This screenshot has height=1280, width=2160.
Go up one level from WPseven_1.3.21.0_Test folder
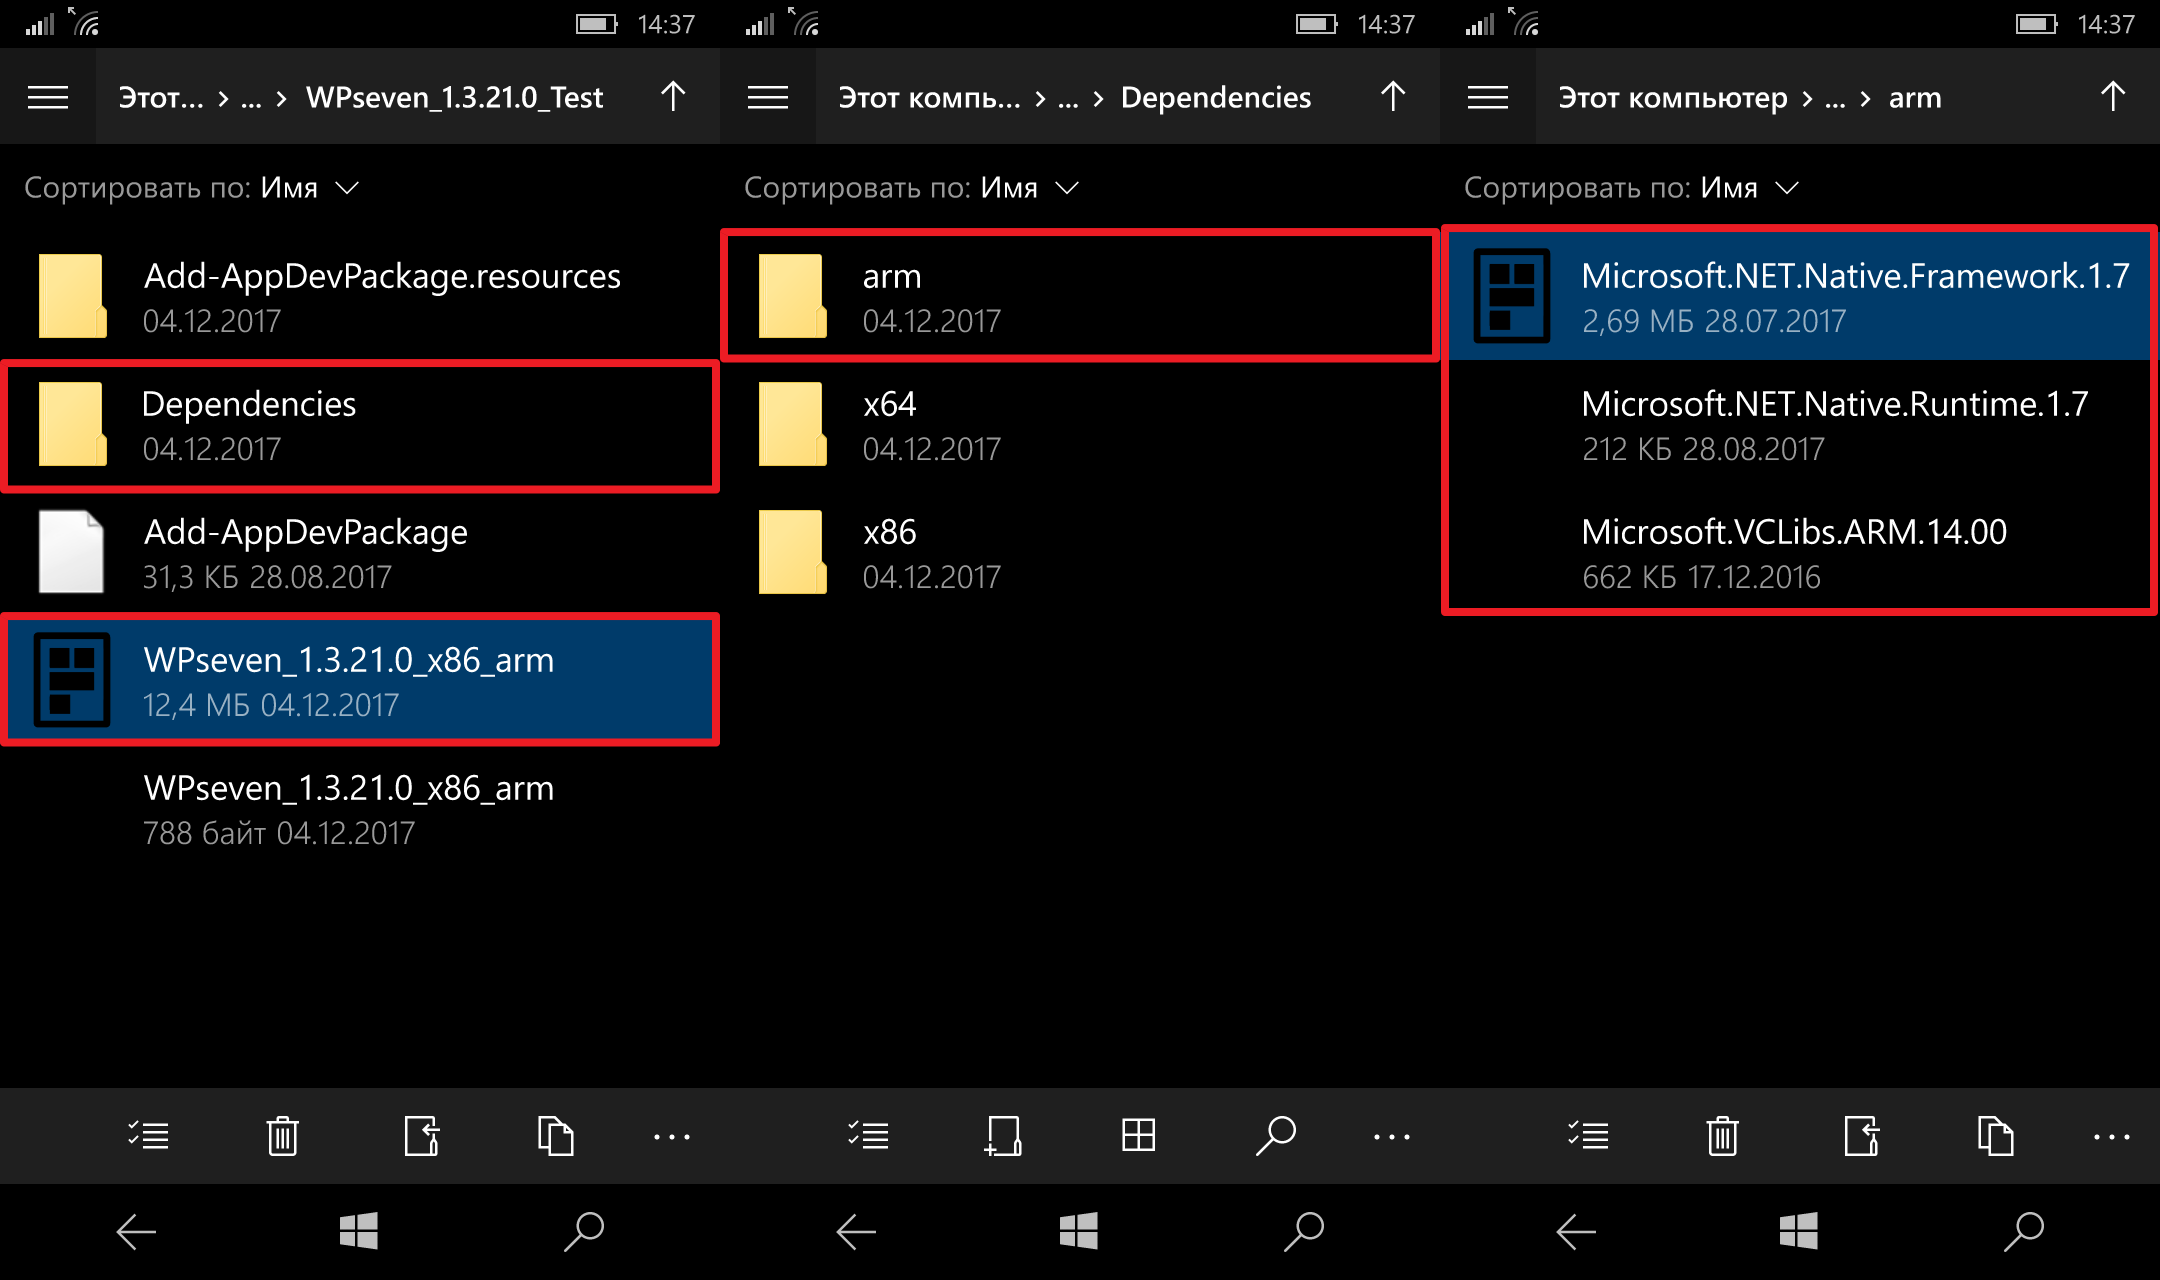click(673, 97)
